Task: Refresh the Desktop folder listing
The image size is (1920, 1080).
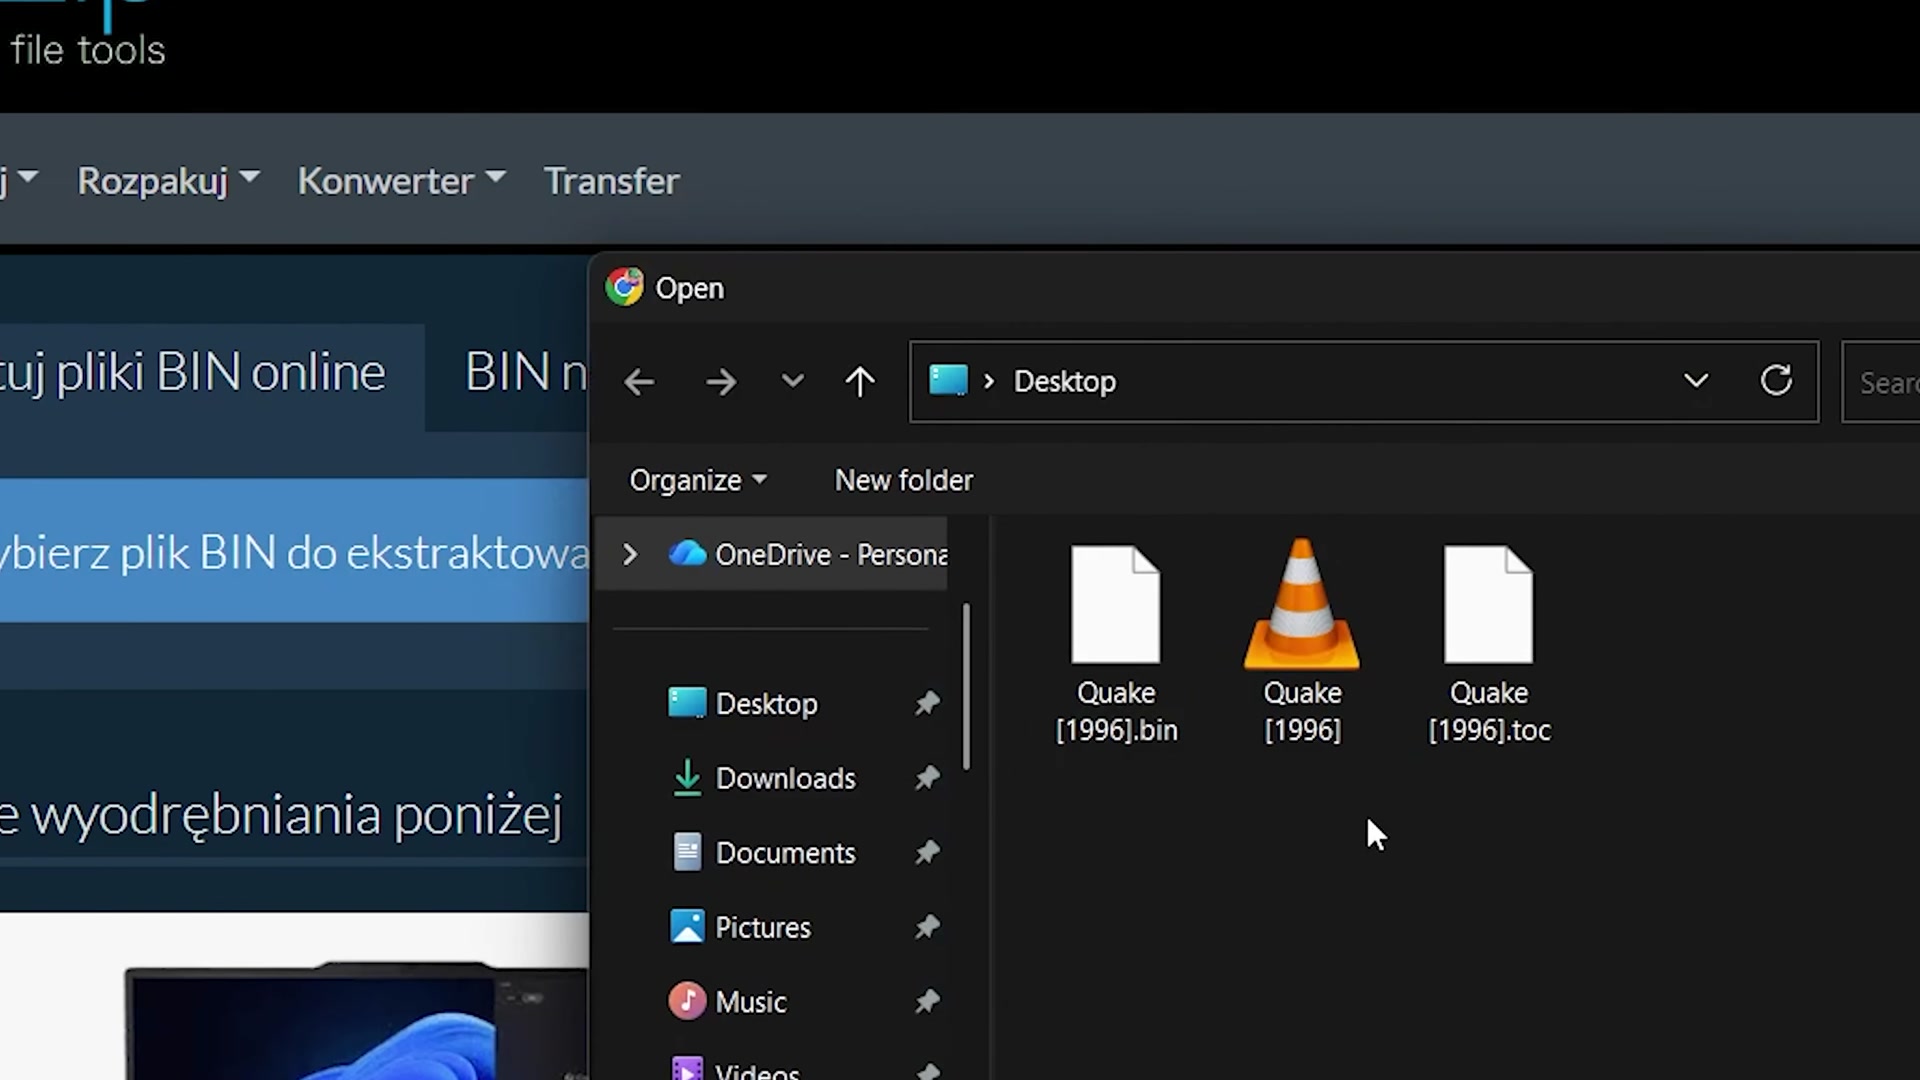Action: point(1776,381)
